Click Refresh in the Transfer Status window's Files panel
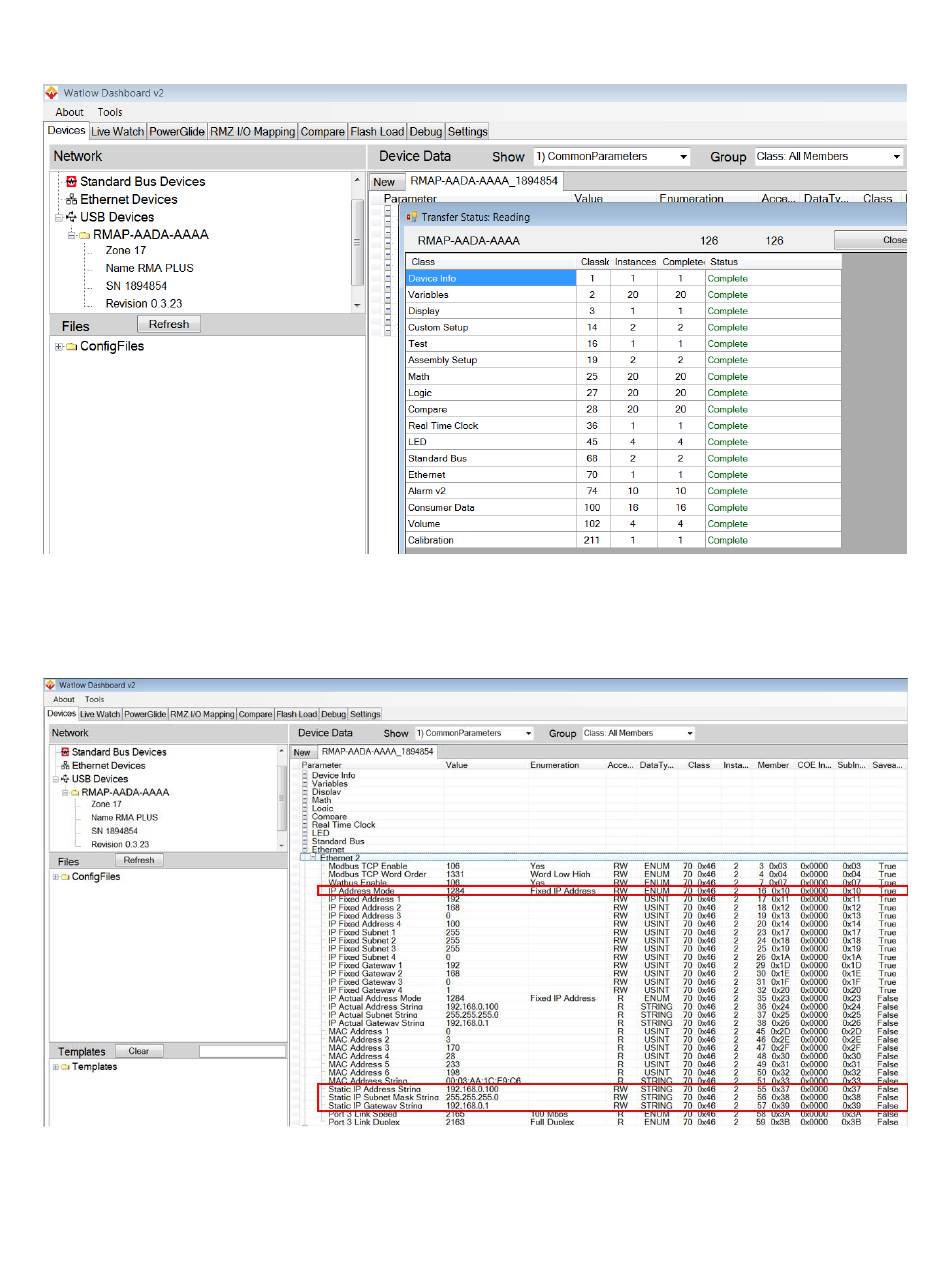This screenshot has width=950, height=1284. point(169,324)
